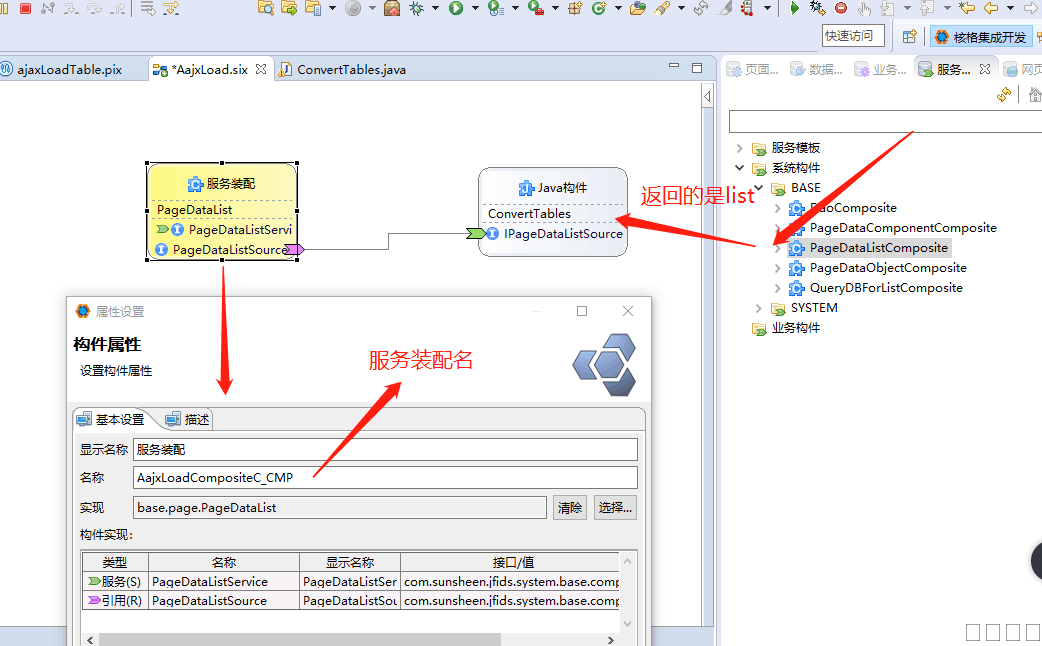The image size is (1042, 646).
Task: Expand the SYSTEM folder node
Action: [x=759, y=308]
